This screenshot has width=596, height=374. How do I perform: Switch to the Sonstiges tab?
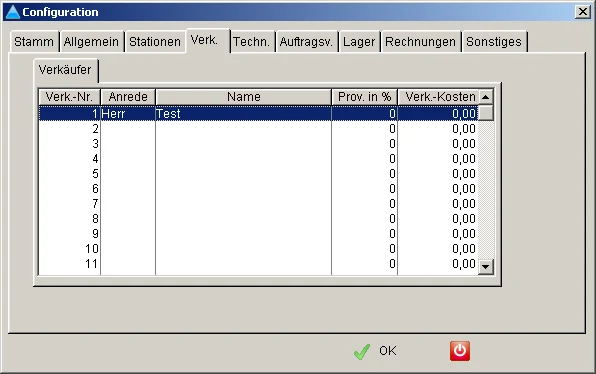[494, 41]
